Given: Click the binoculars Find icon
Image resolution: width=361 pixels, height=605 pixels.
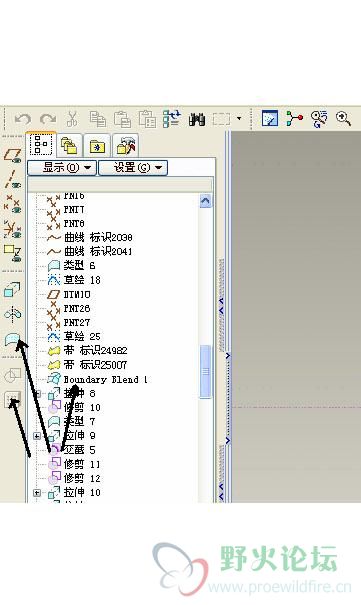Looking at the screenshot, I should click(197, 119).
